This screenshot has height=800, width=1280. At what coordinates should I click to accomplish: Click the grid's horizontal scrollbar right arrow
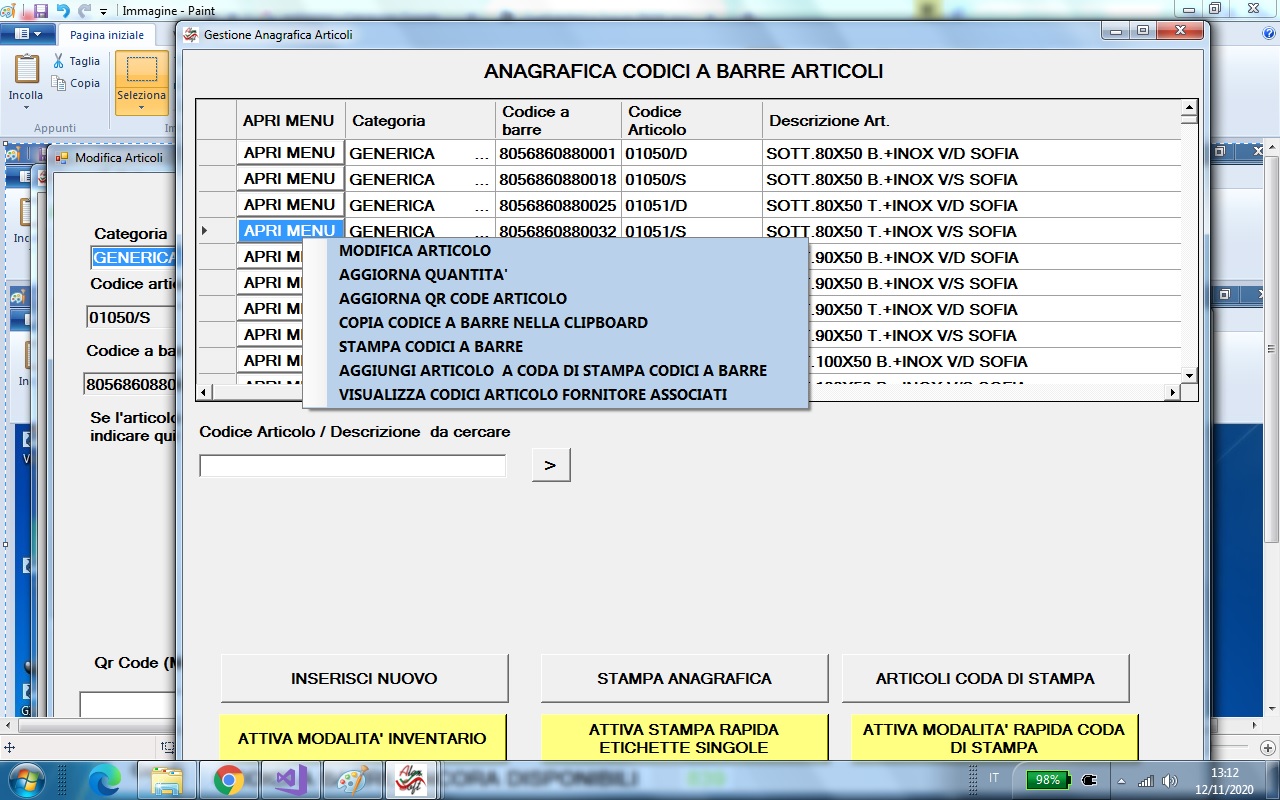(1174, 393)
